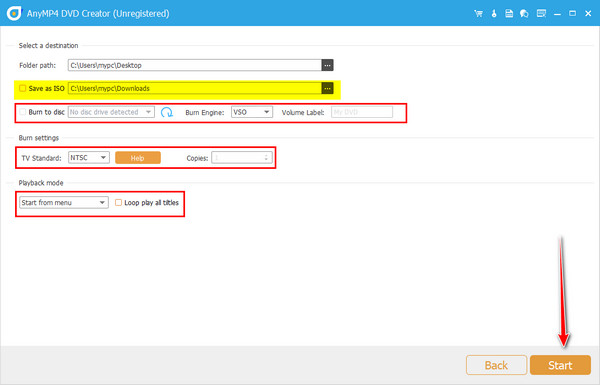Close the DVD Creator window
The image size is (600, 385).
click(x=588, y=14)
